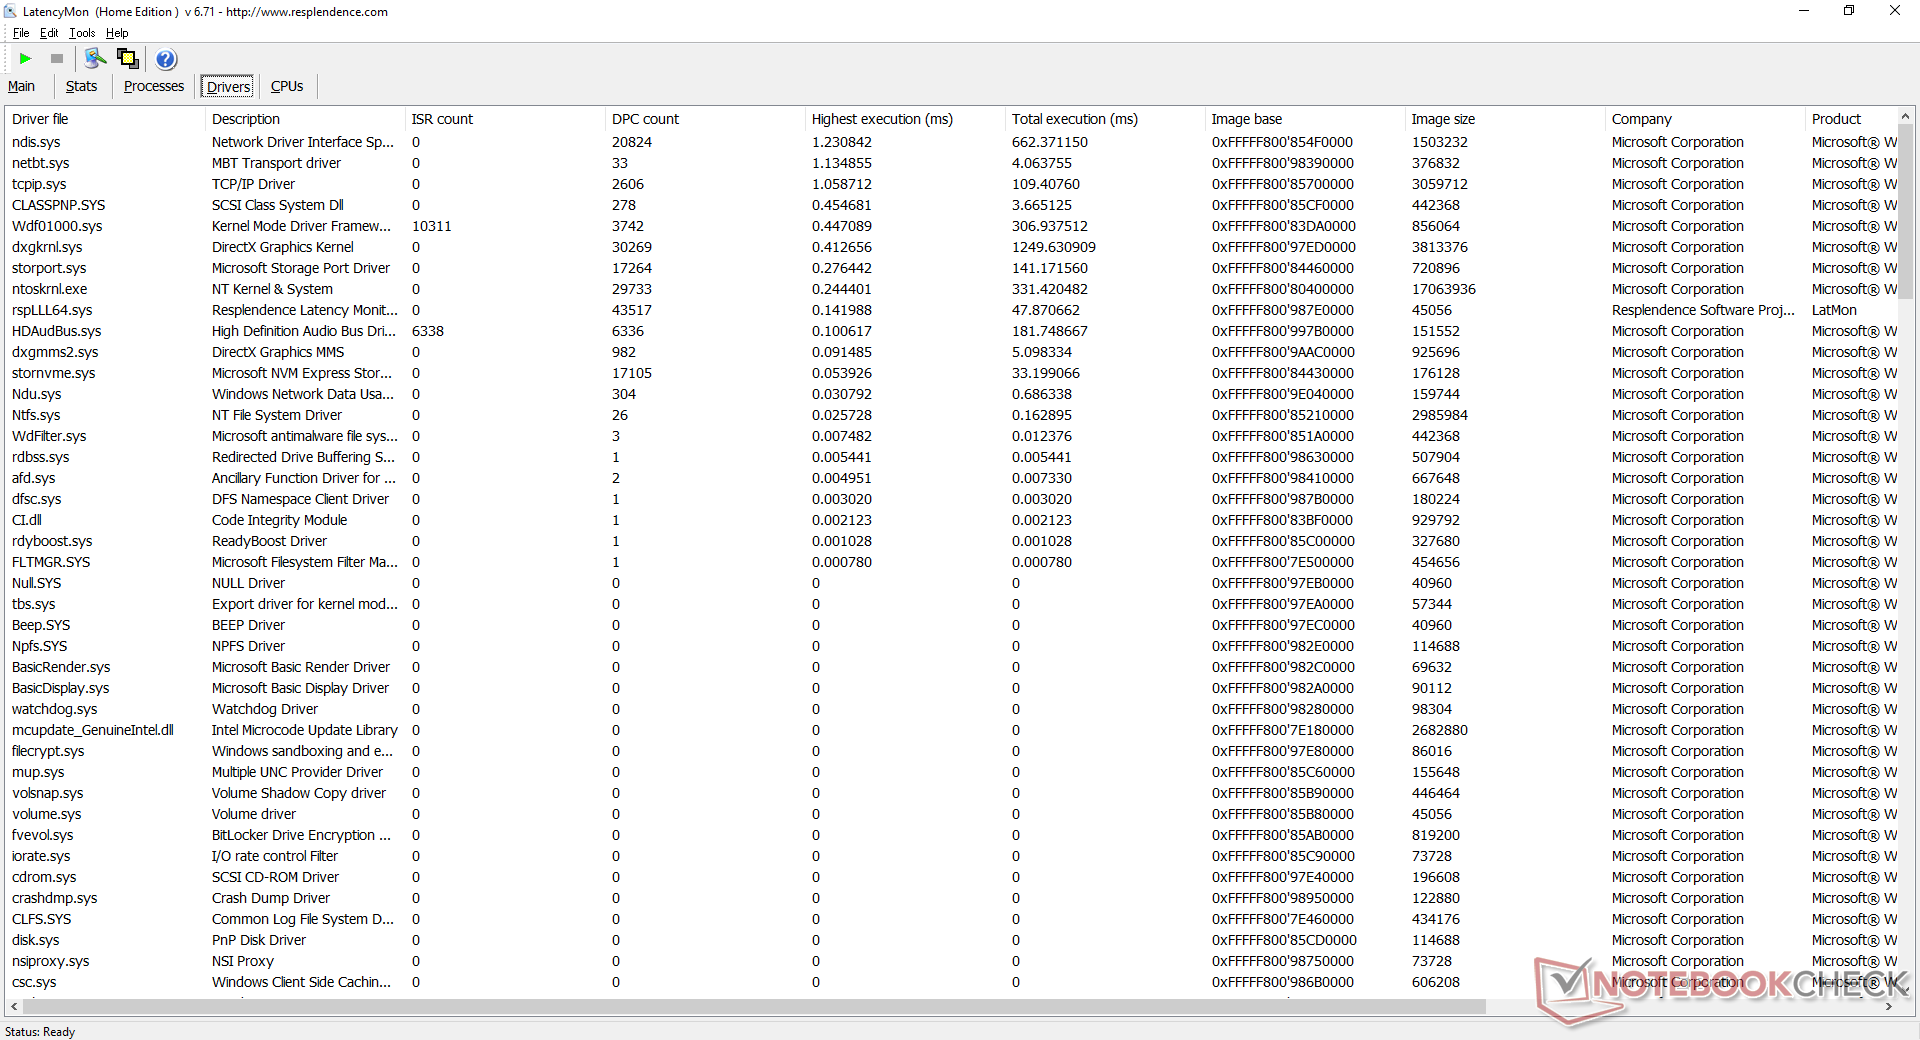The image size is (1920, 1040).
Task: Click the 'DirectX Graphics Kernel' description cell
Action: [283, 247]
